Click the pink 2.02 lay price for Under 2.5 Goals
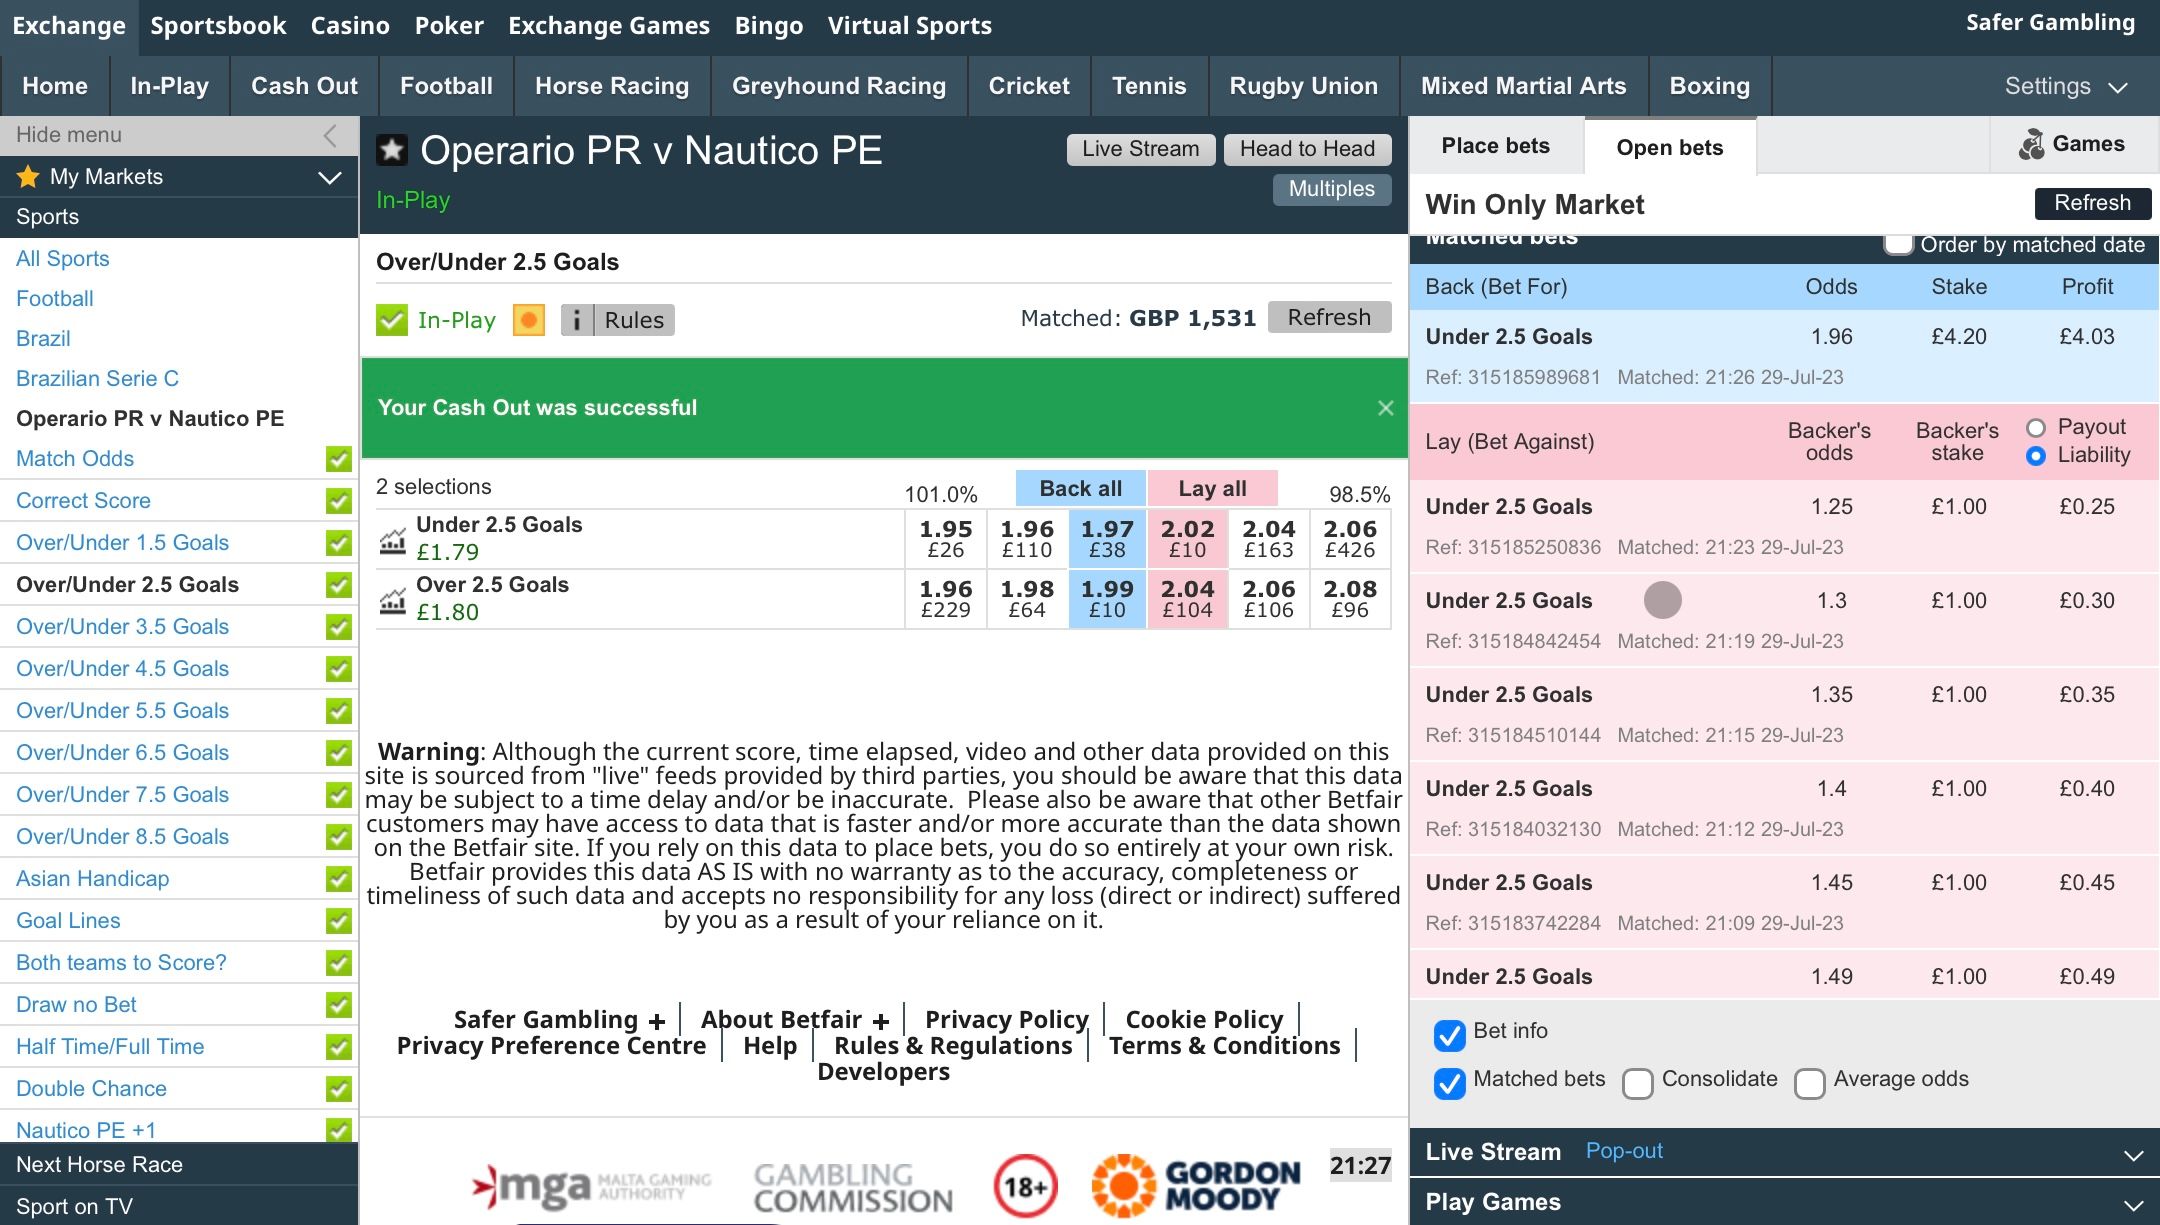Screen dimensions: 2160x1225 click(1187, 538)
